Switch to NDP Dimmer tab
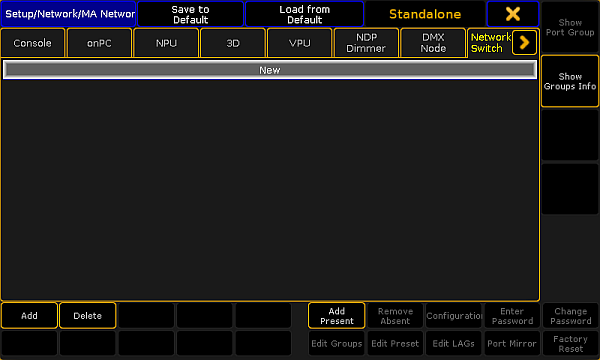The image size is (600, 360). [x=366, y=43]
